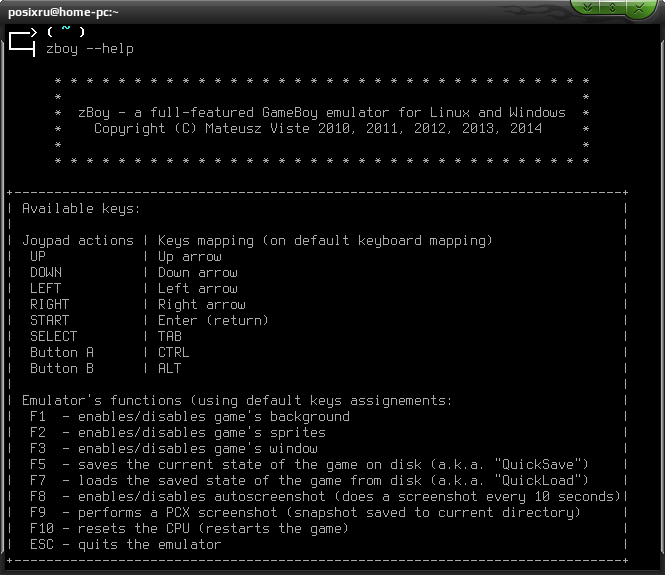Click the 'CTRL' key mapping
Screen dimensions: 665x575
pyautogui.click(x=174, y=353)
